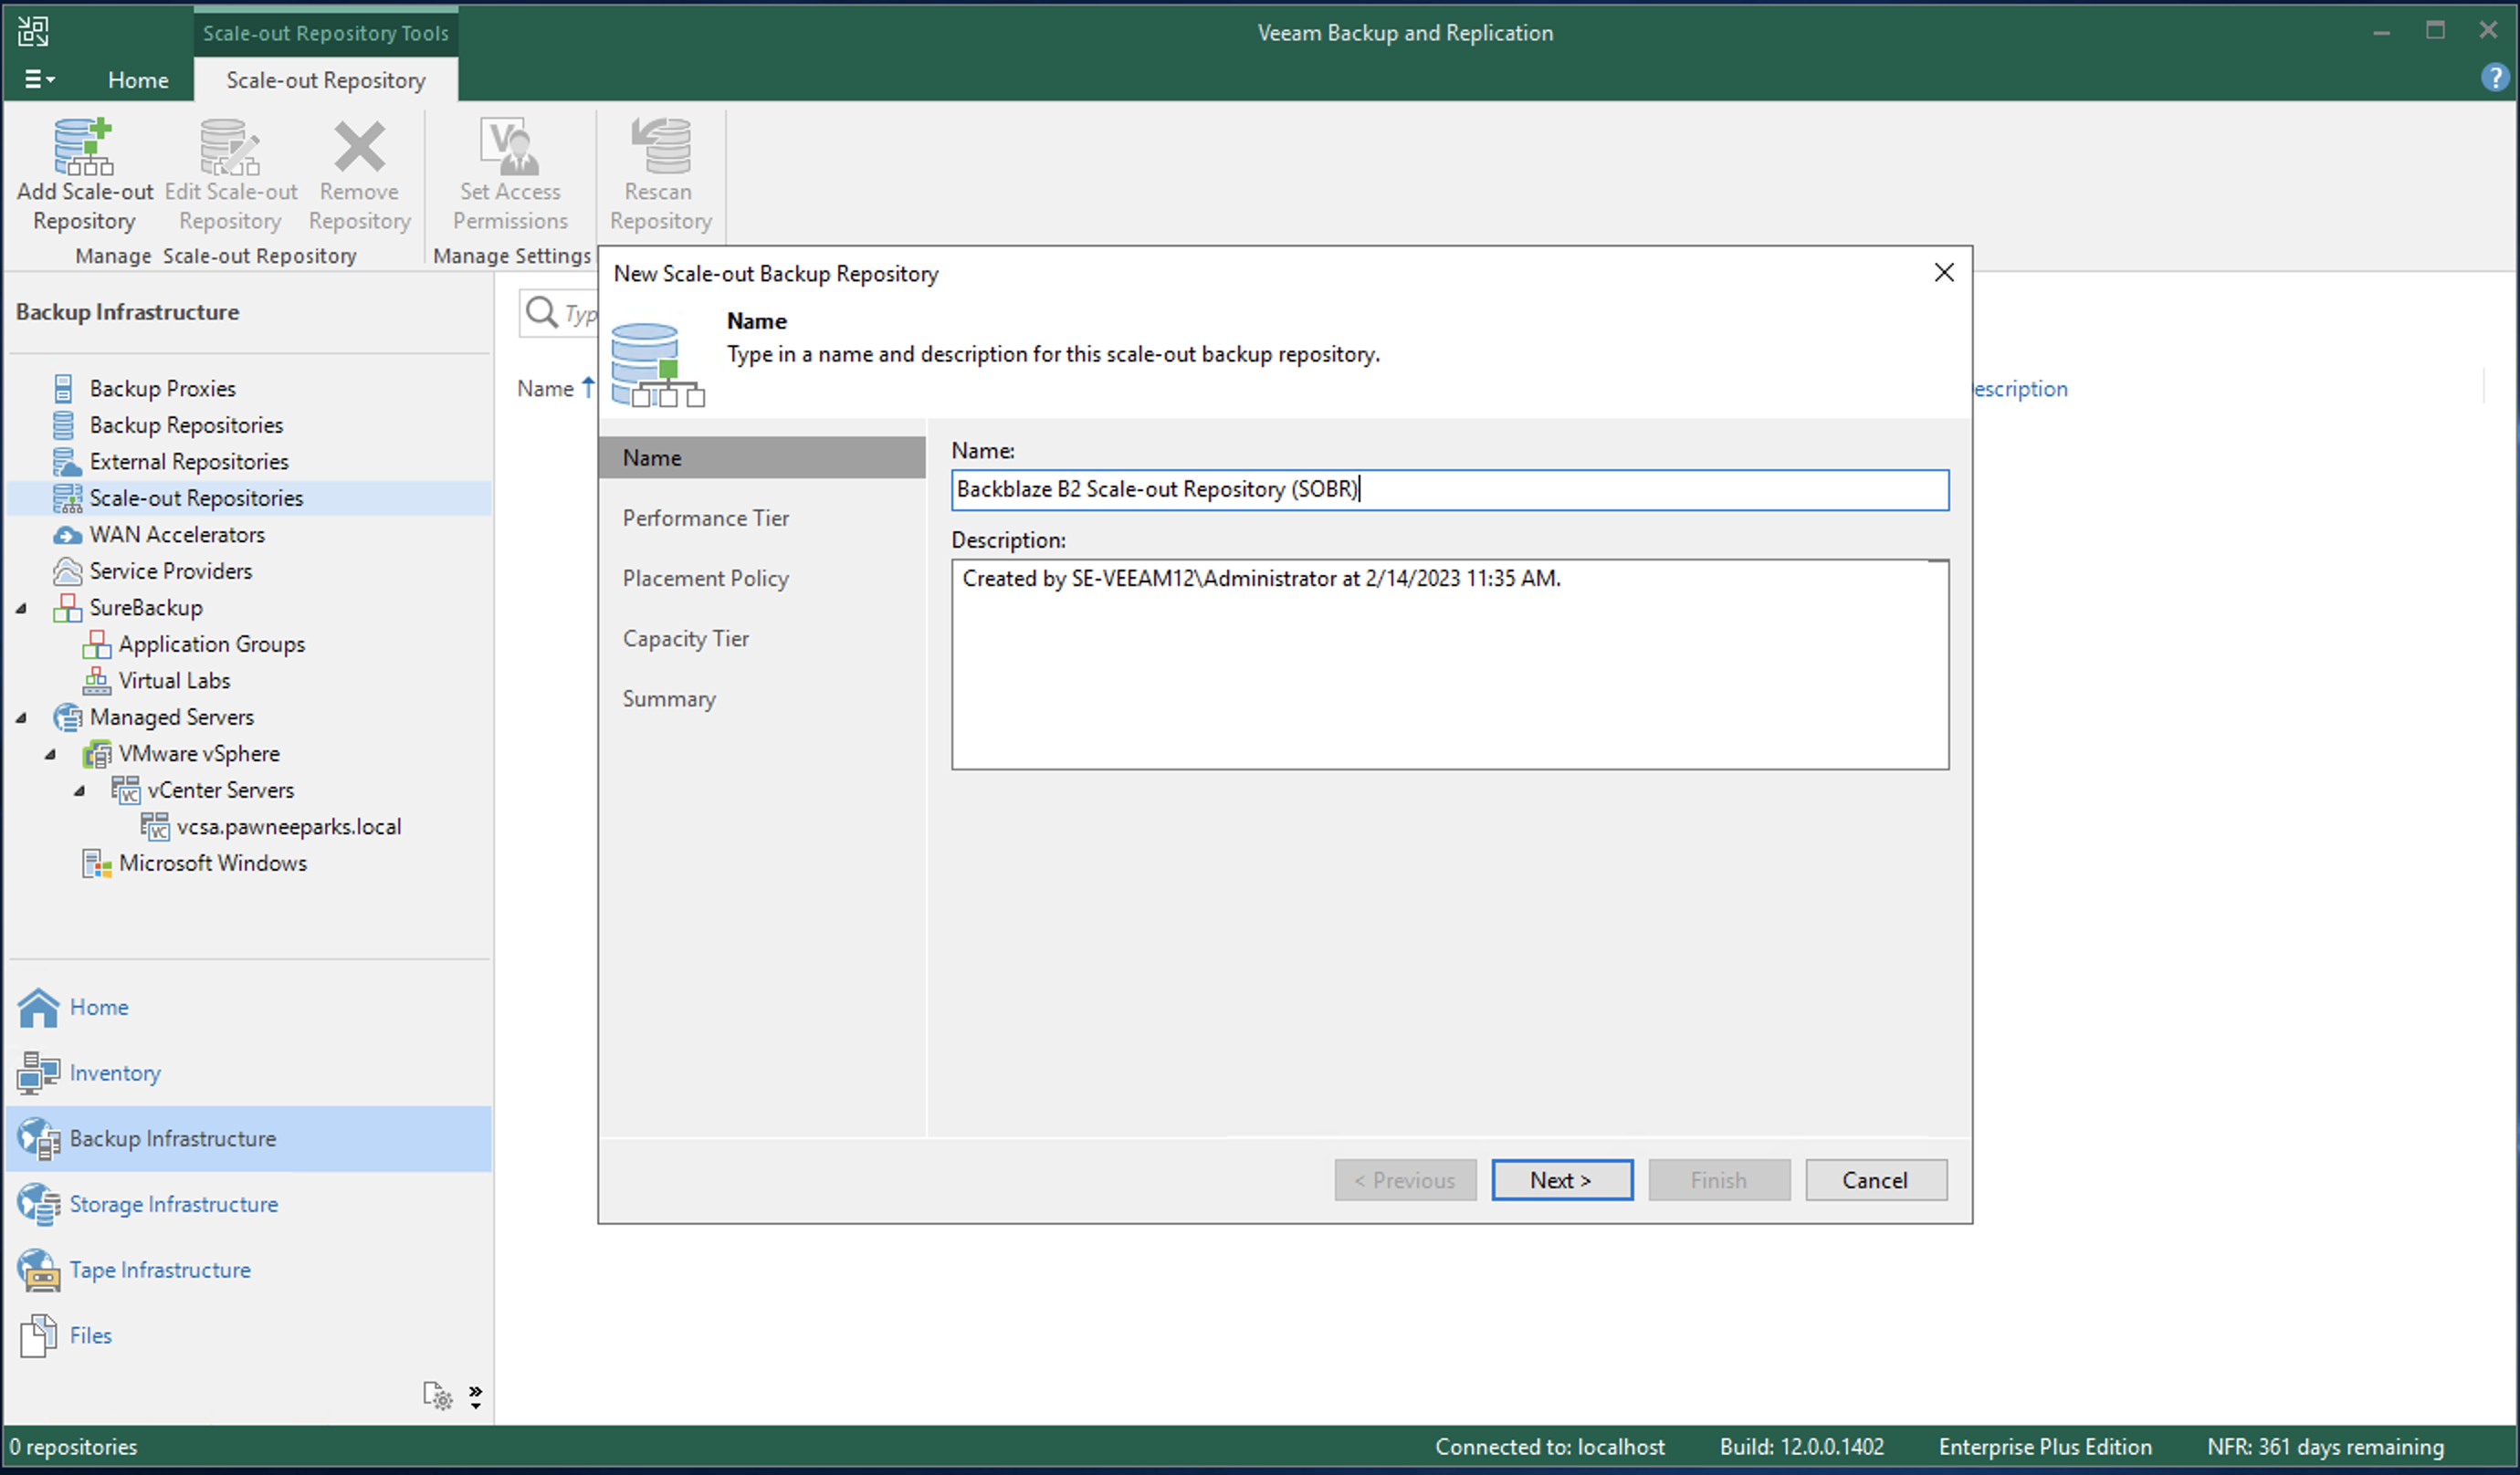This screenshot has width=2520, height=1475.
Task: Go to Capacity Tier wizard step
Action: click(686, 638)
